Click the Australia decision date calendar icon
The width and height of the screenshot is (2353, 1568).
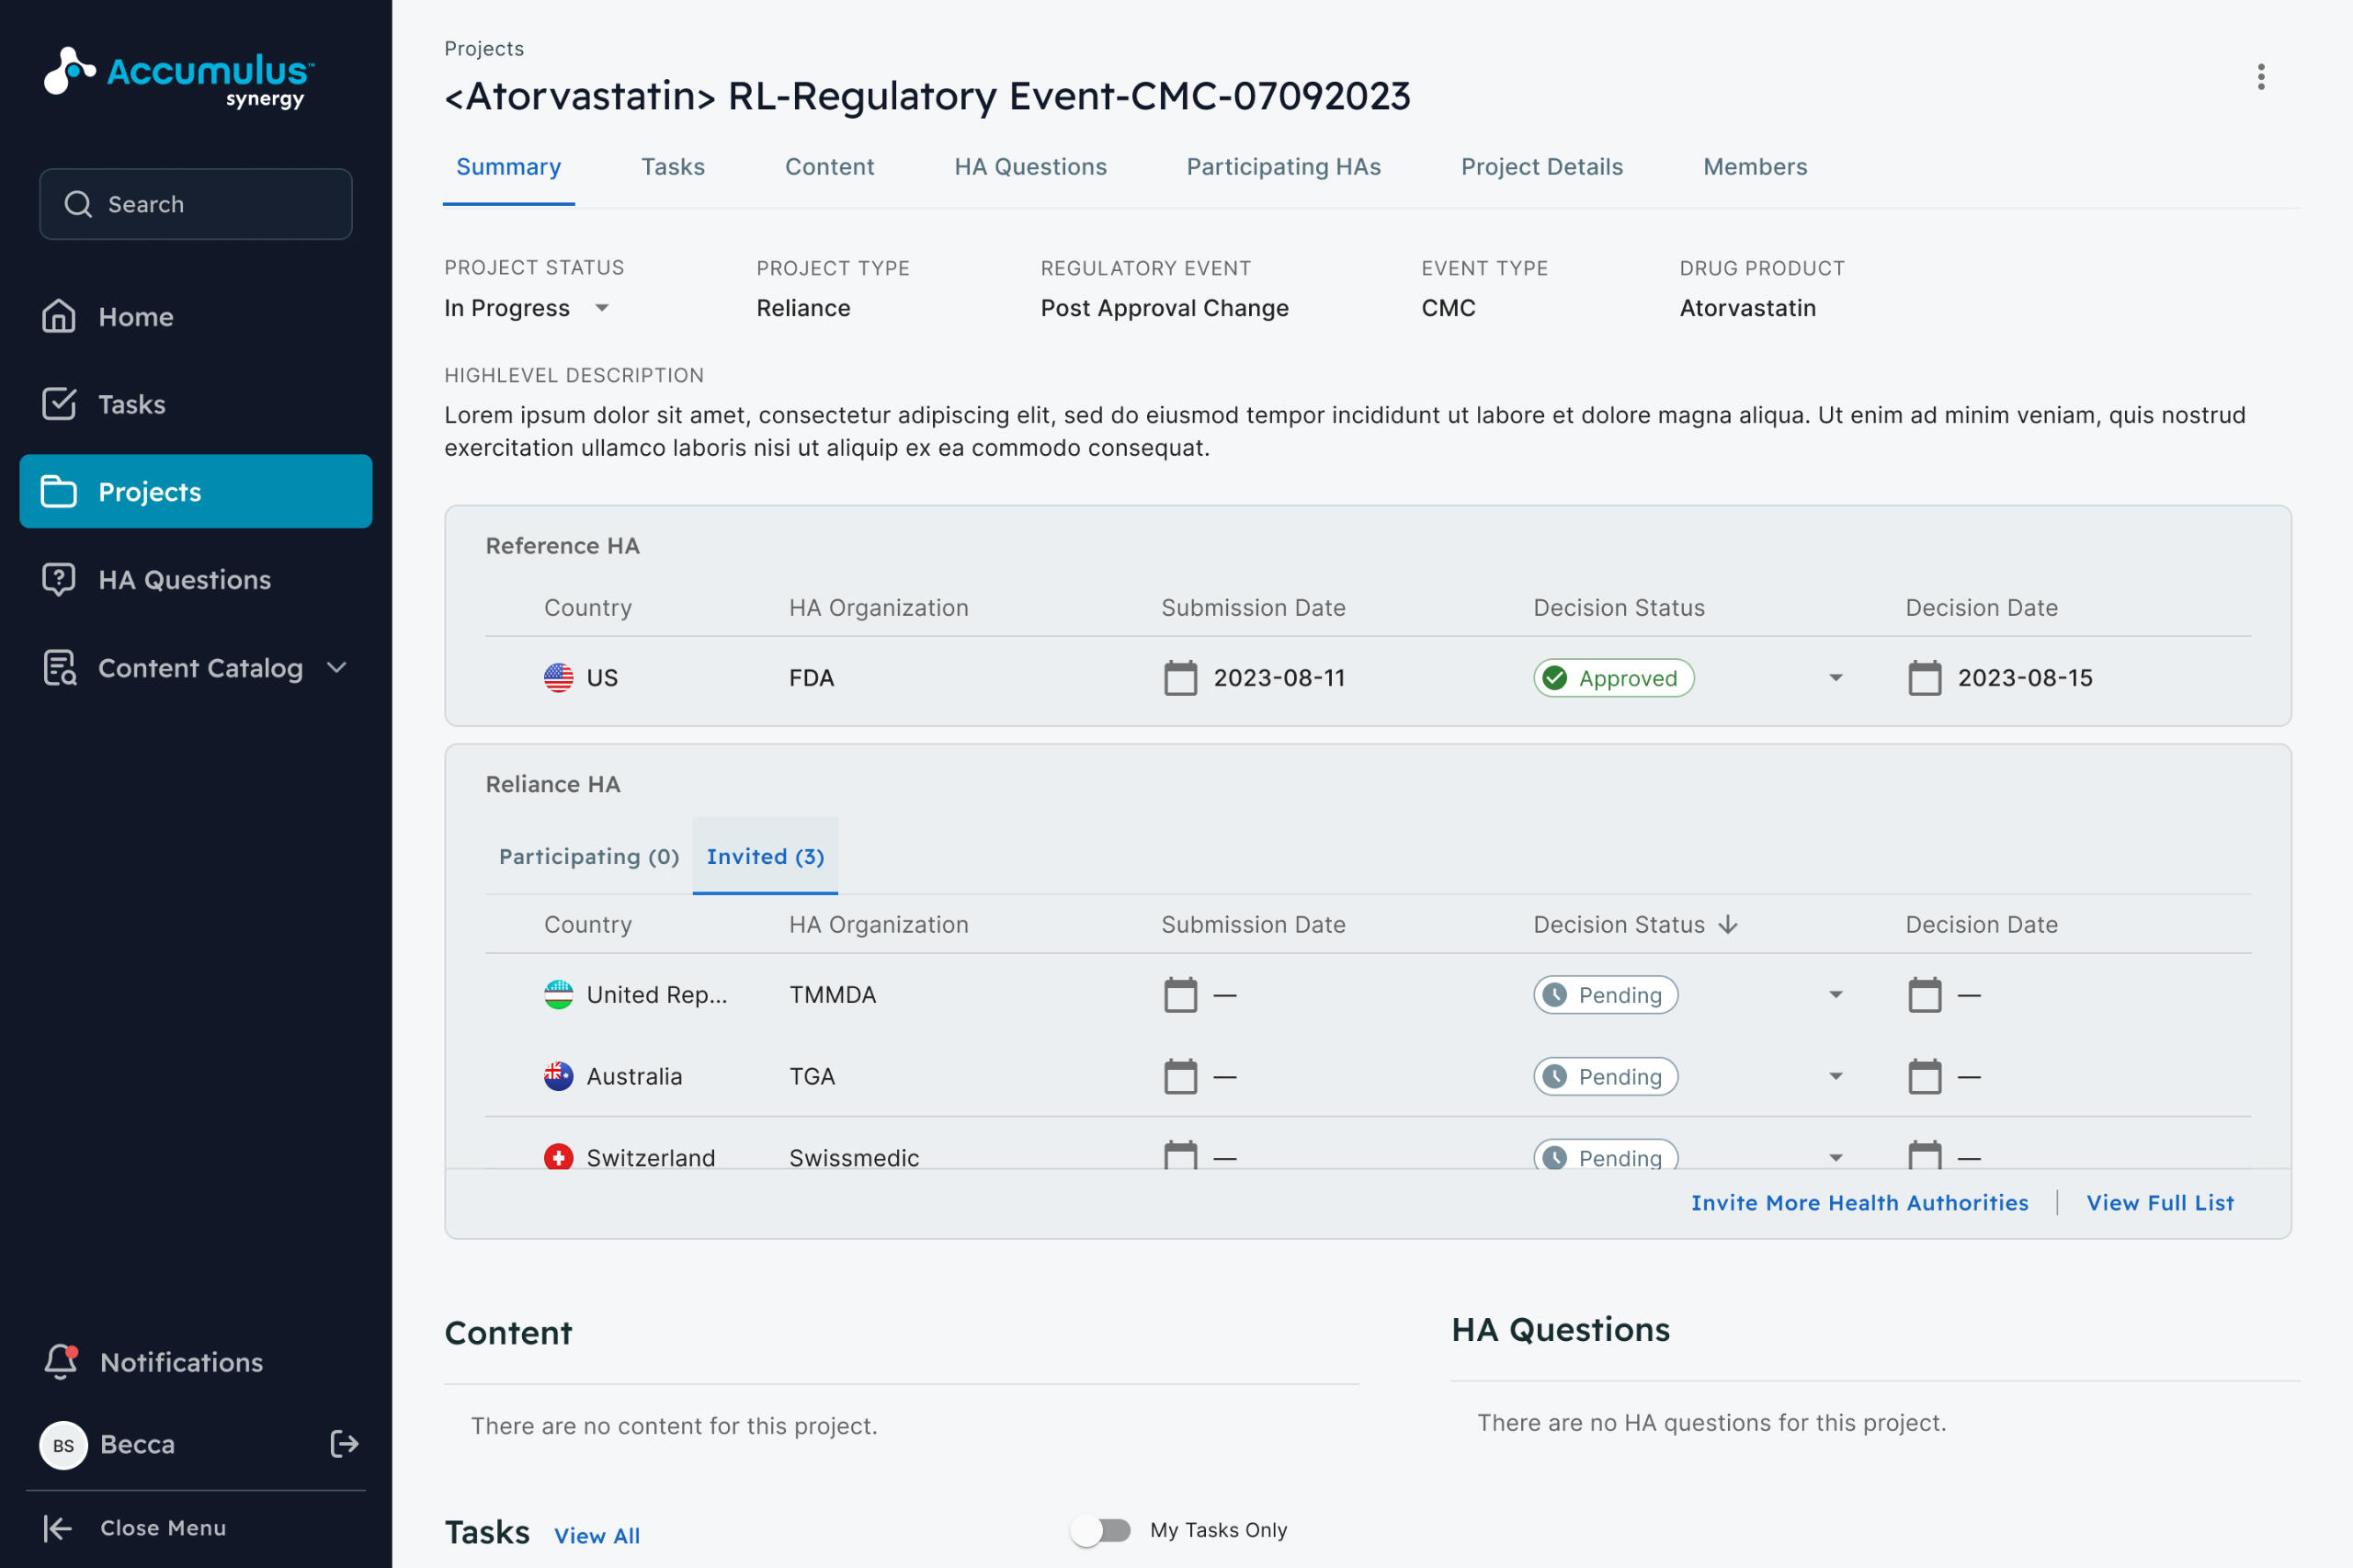pyautogui.click(x=1923, y=1076)
